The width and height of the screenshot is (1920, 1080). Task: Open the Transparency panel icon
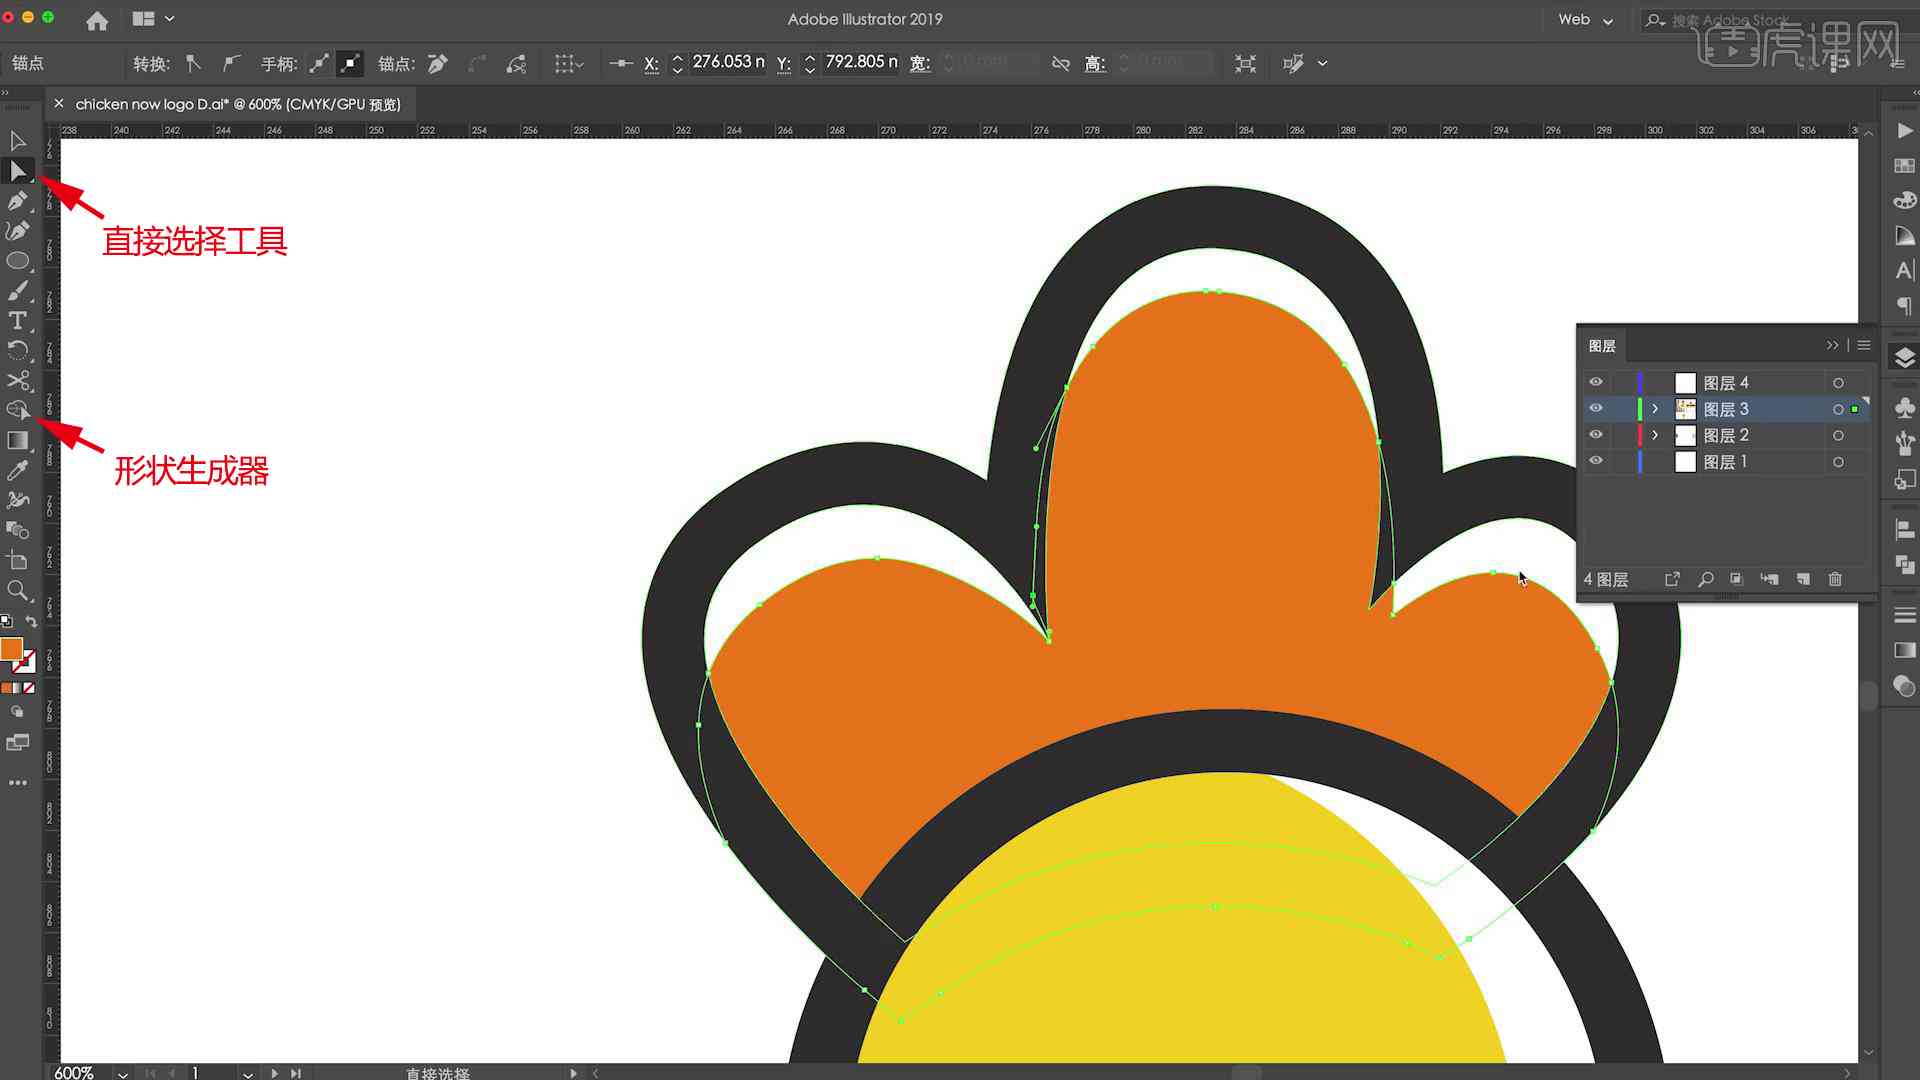click(x=1904, y=686)
